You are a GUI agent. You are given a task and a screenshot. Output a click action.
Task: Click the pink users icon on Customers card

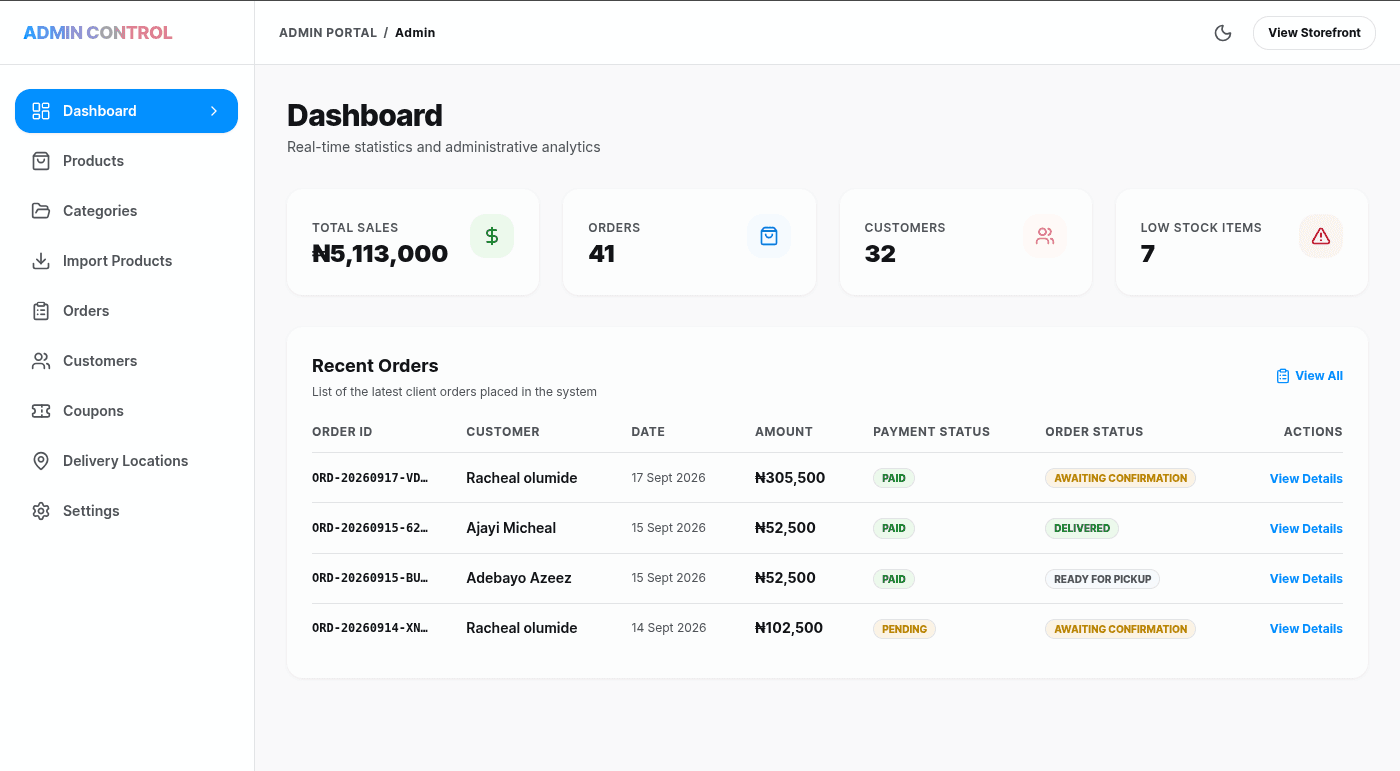click(x=1045, y=236)
